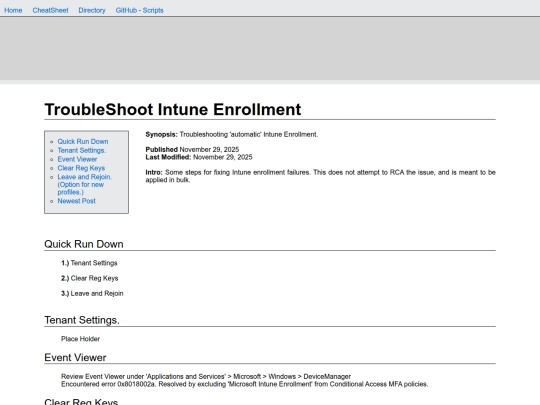Visit the GitHub - Scripts link

point(139,10)
